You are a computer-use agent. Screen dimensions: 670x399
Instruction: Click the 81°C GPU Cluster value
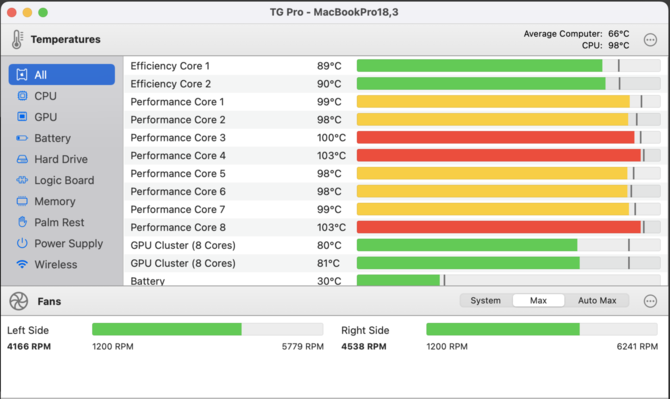(328, 263)
